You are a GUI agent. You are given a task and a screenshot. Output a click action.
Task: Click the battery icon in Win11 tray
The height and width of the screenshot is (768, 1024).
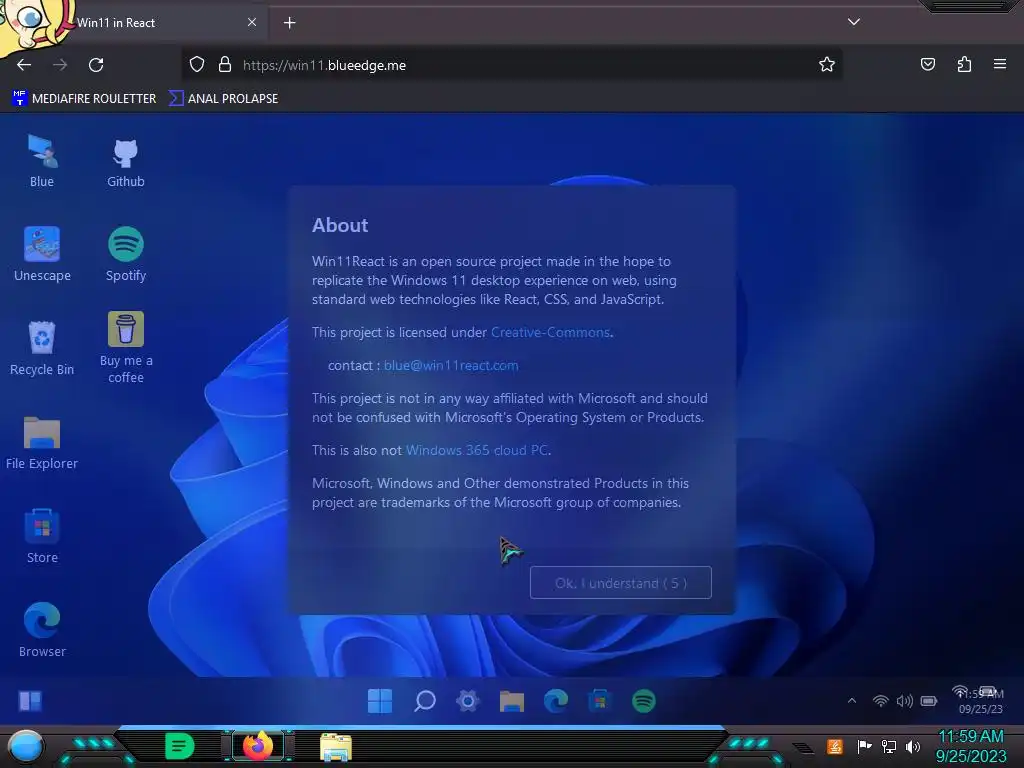tap(929, 701)
